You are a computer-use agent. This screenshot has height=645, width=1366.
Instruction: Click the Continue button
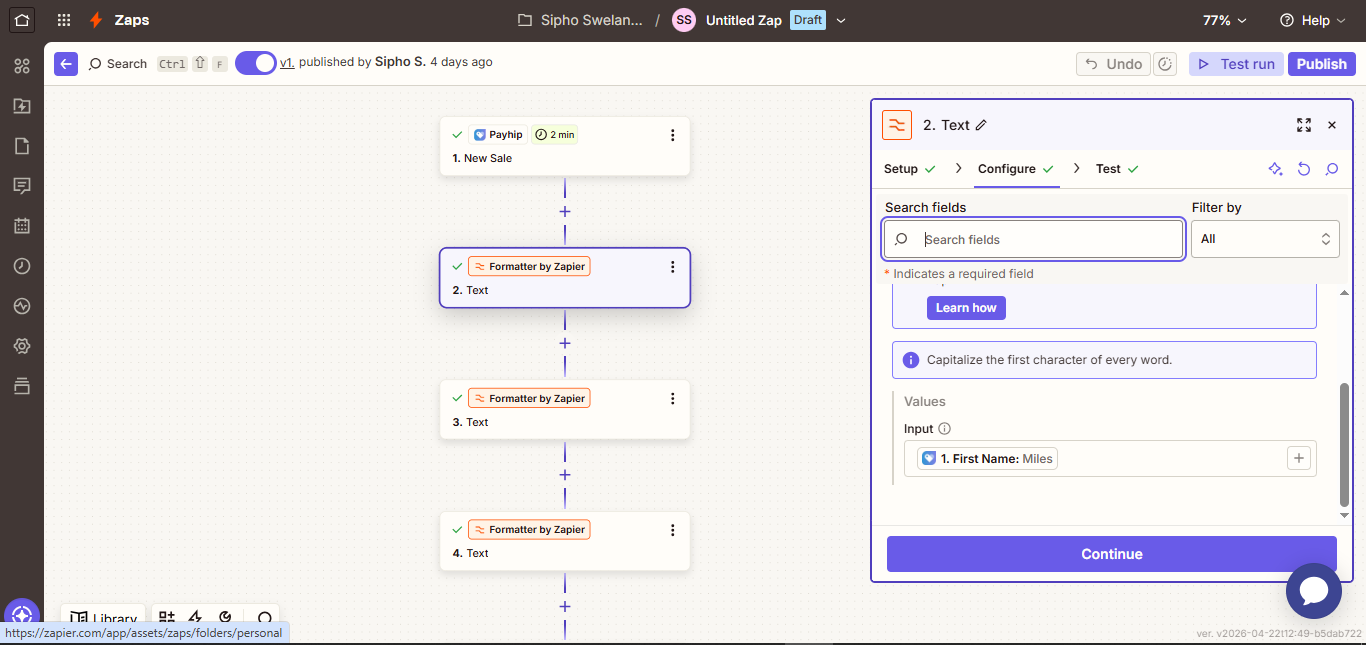[x=1112, y=554]
